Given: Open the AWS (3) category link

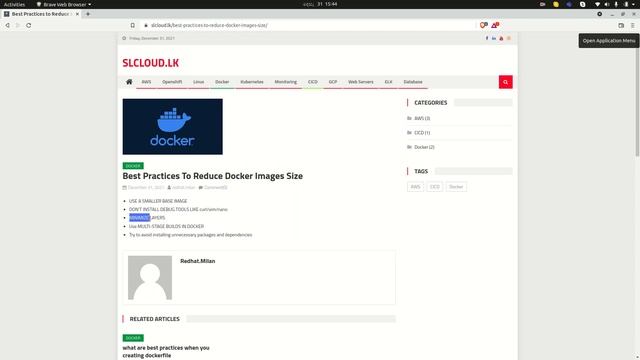Looking at the screenshot, I should [x=422, y=118].
